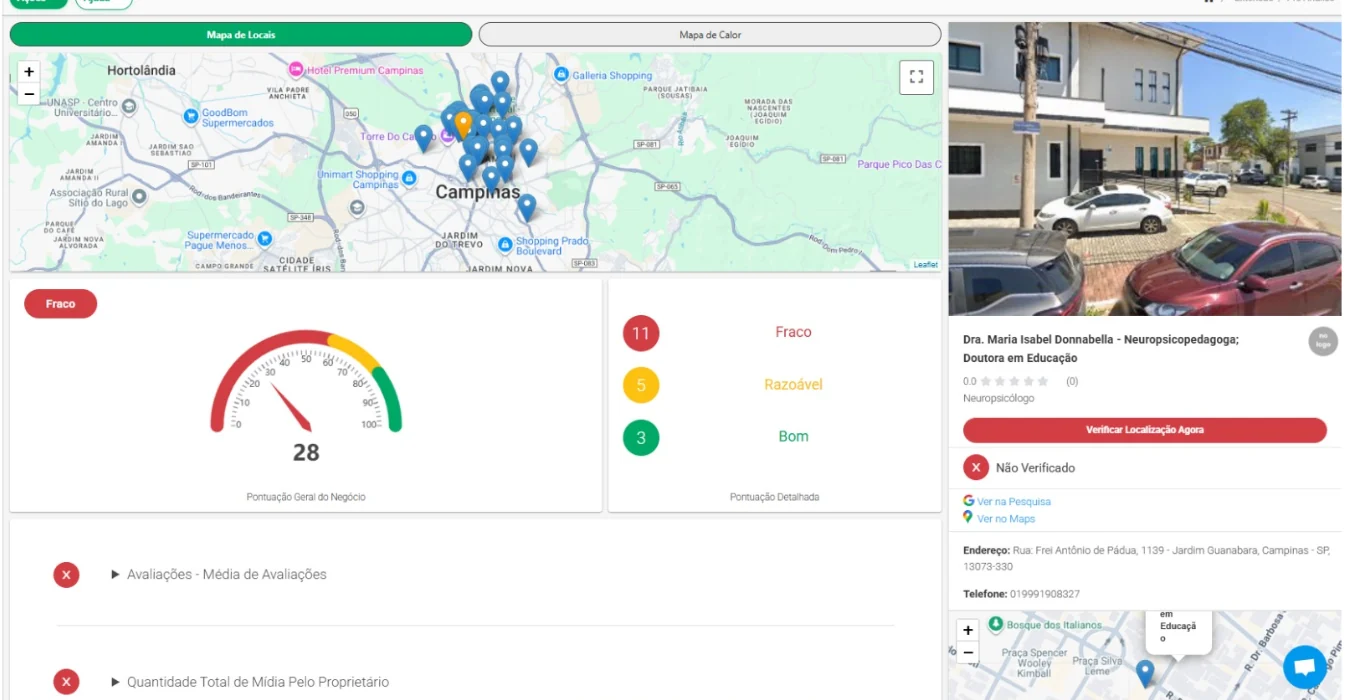This screenshot has height=700, width=1346.
Task: Expand Quantidade Total de Mídia Pelo Proprietário
Action: (x=249, y=682)
